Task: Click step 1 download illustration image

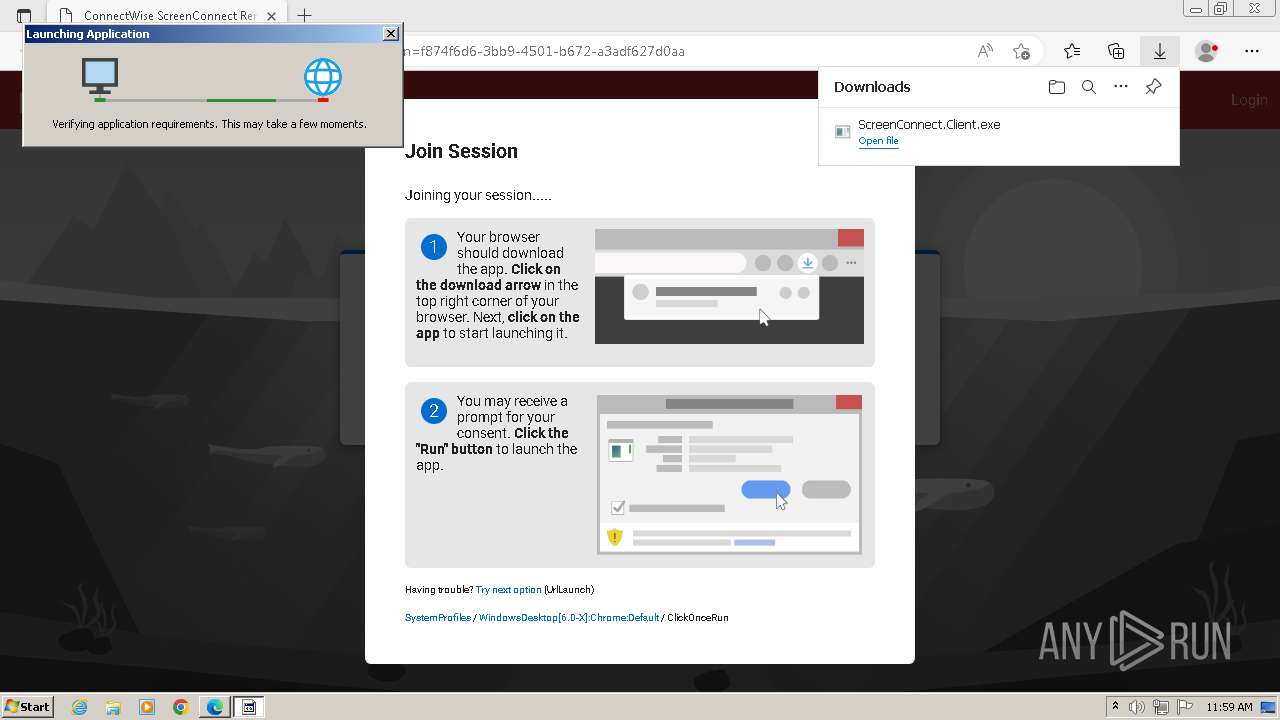Action: click(729, 287)
